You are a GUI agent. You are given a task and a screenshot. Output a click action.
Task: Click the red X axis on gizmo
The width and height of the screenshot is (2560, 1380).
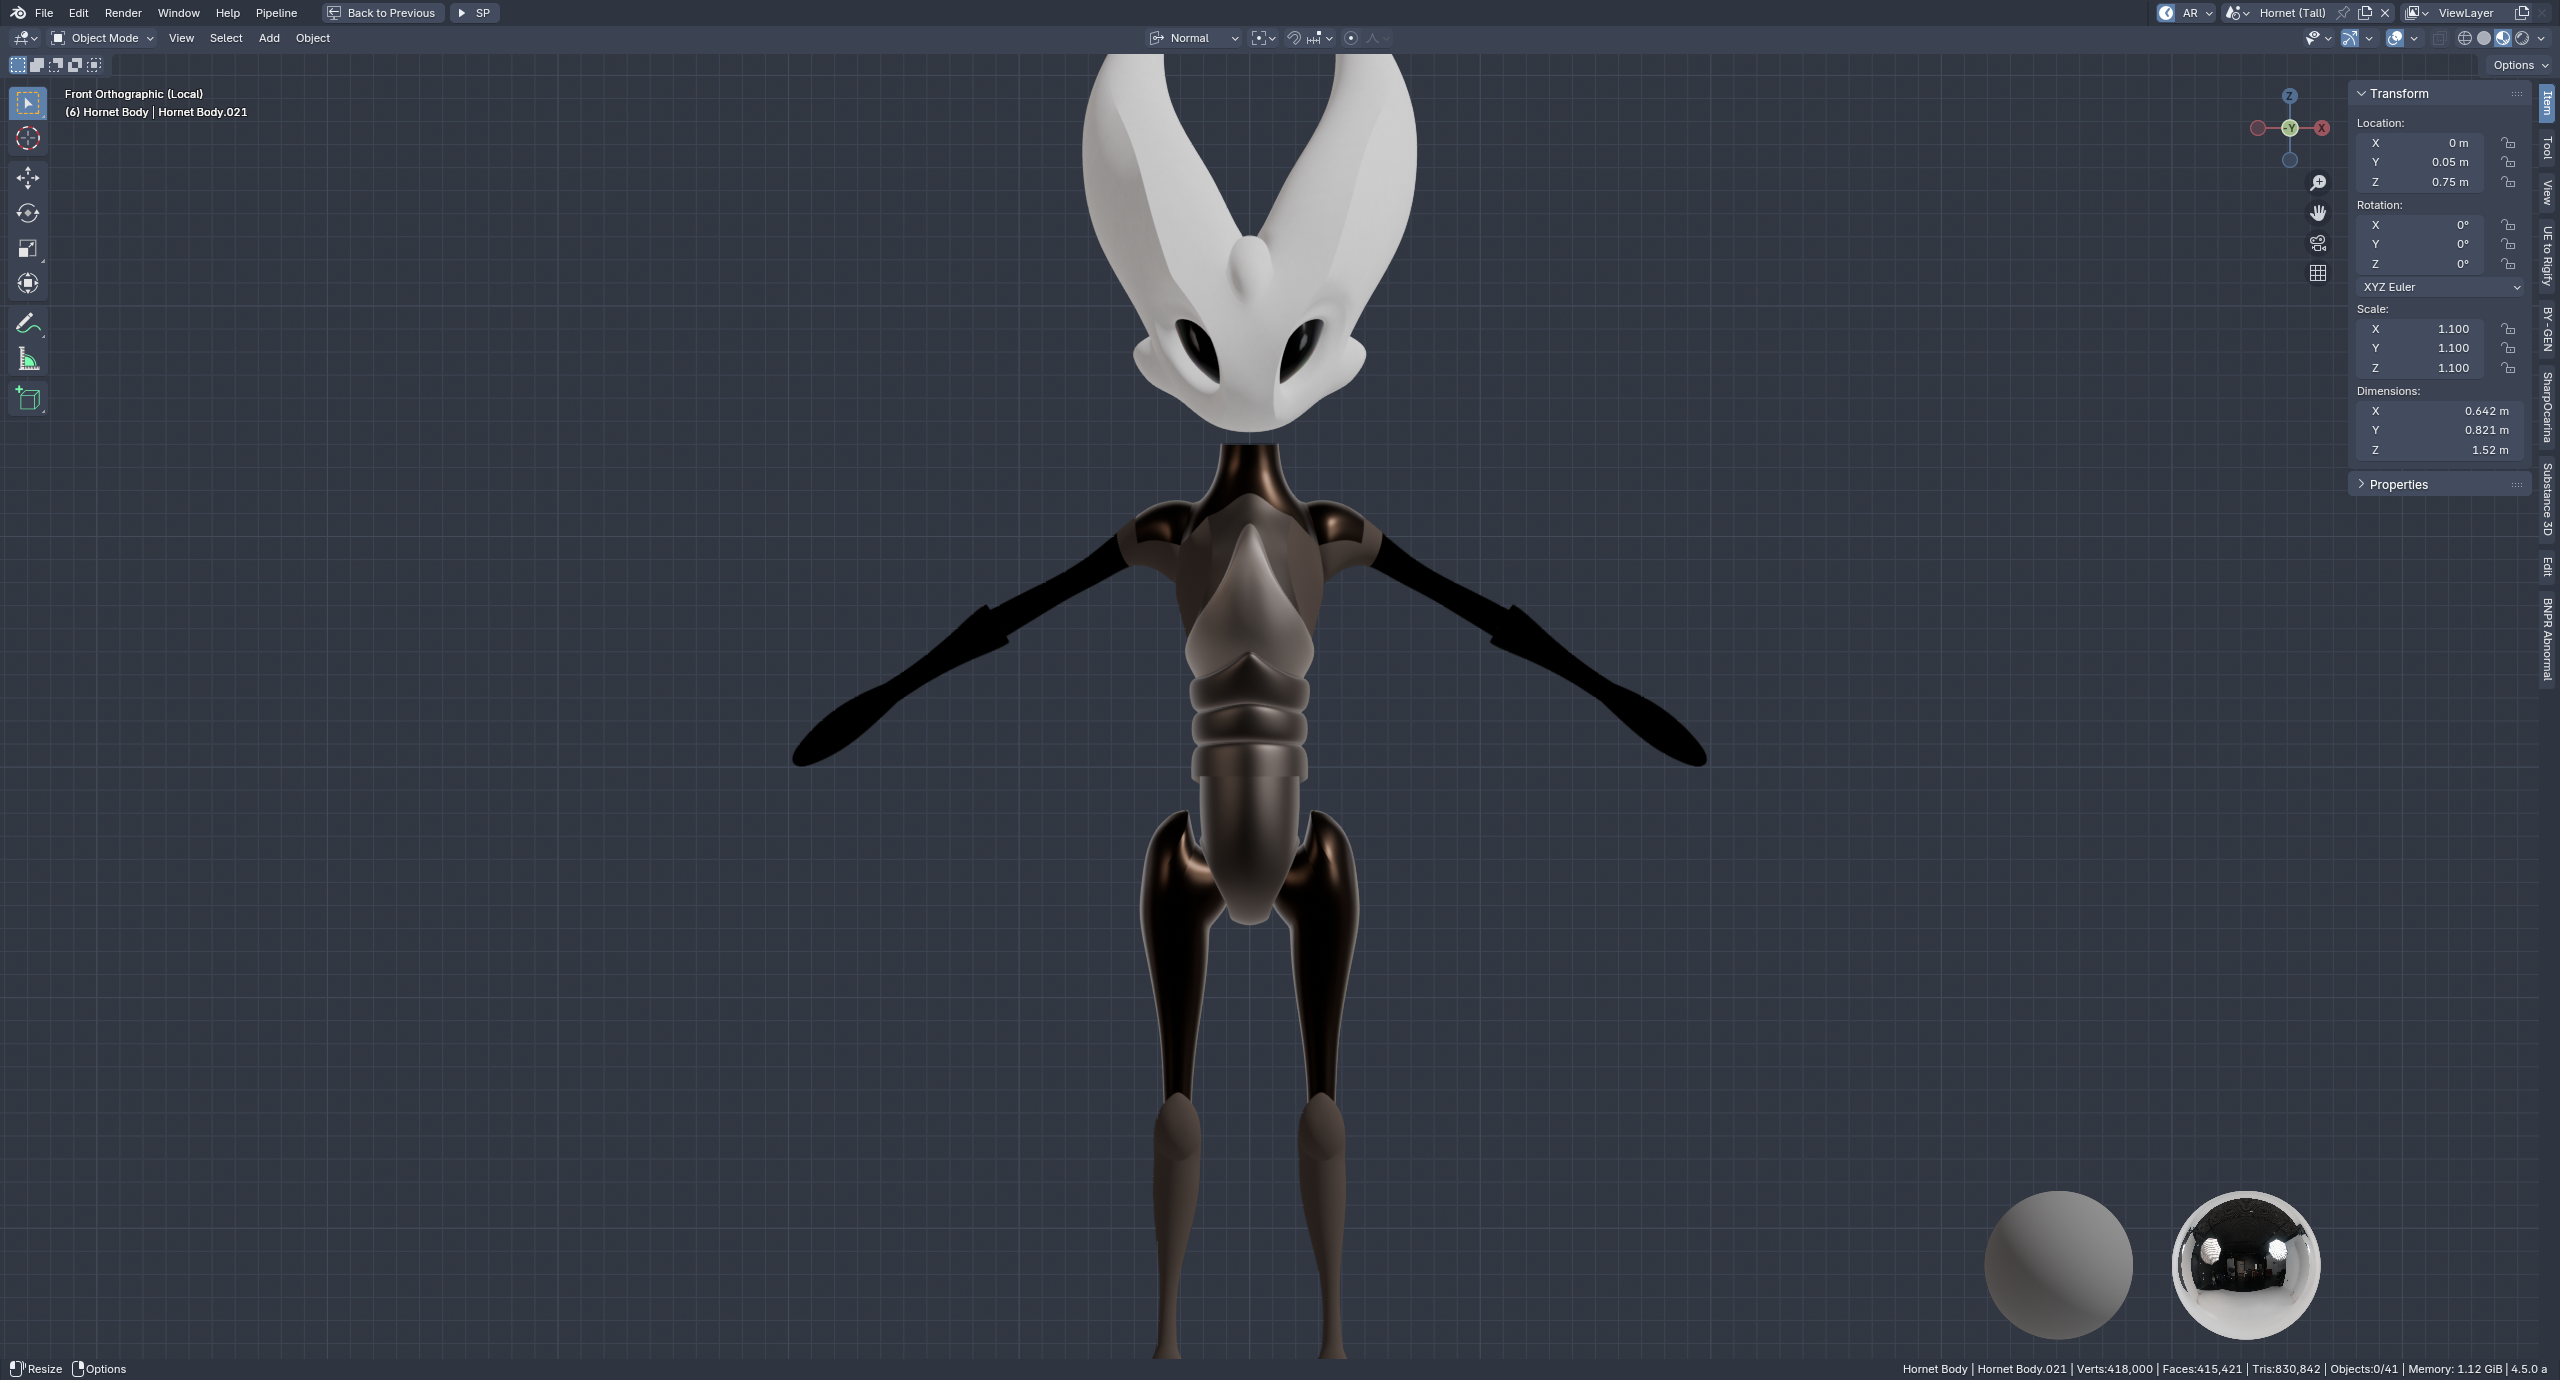pos(2322,128)
